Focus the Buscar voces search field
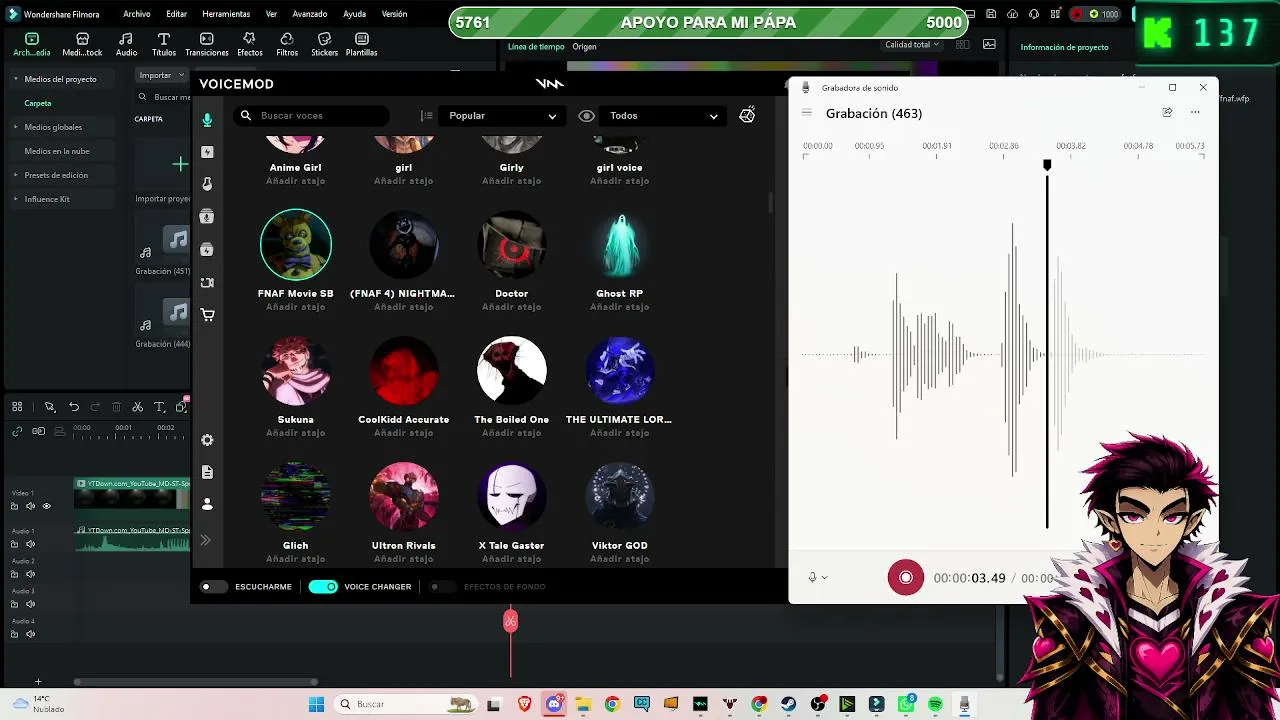Viewport: 1280px width, 720px height. [x=313, y=116]
